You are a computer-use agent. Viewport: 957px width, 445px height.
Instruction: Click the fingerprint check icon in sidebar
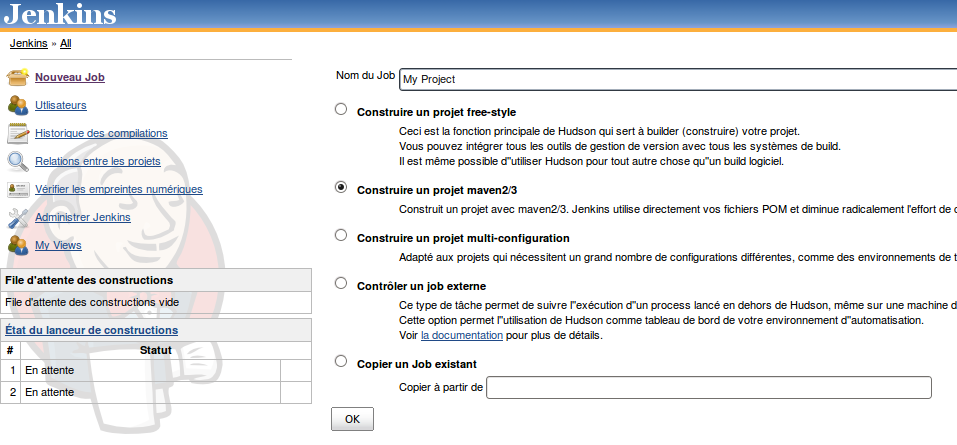[x=18, y=189]
